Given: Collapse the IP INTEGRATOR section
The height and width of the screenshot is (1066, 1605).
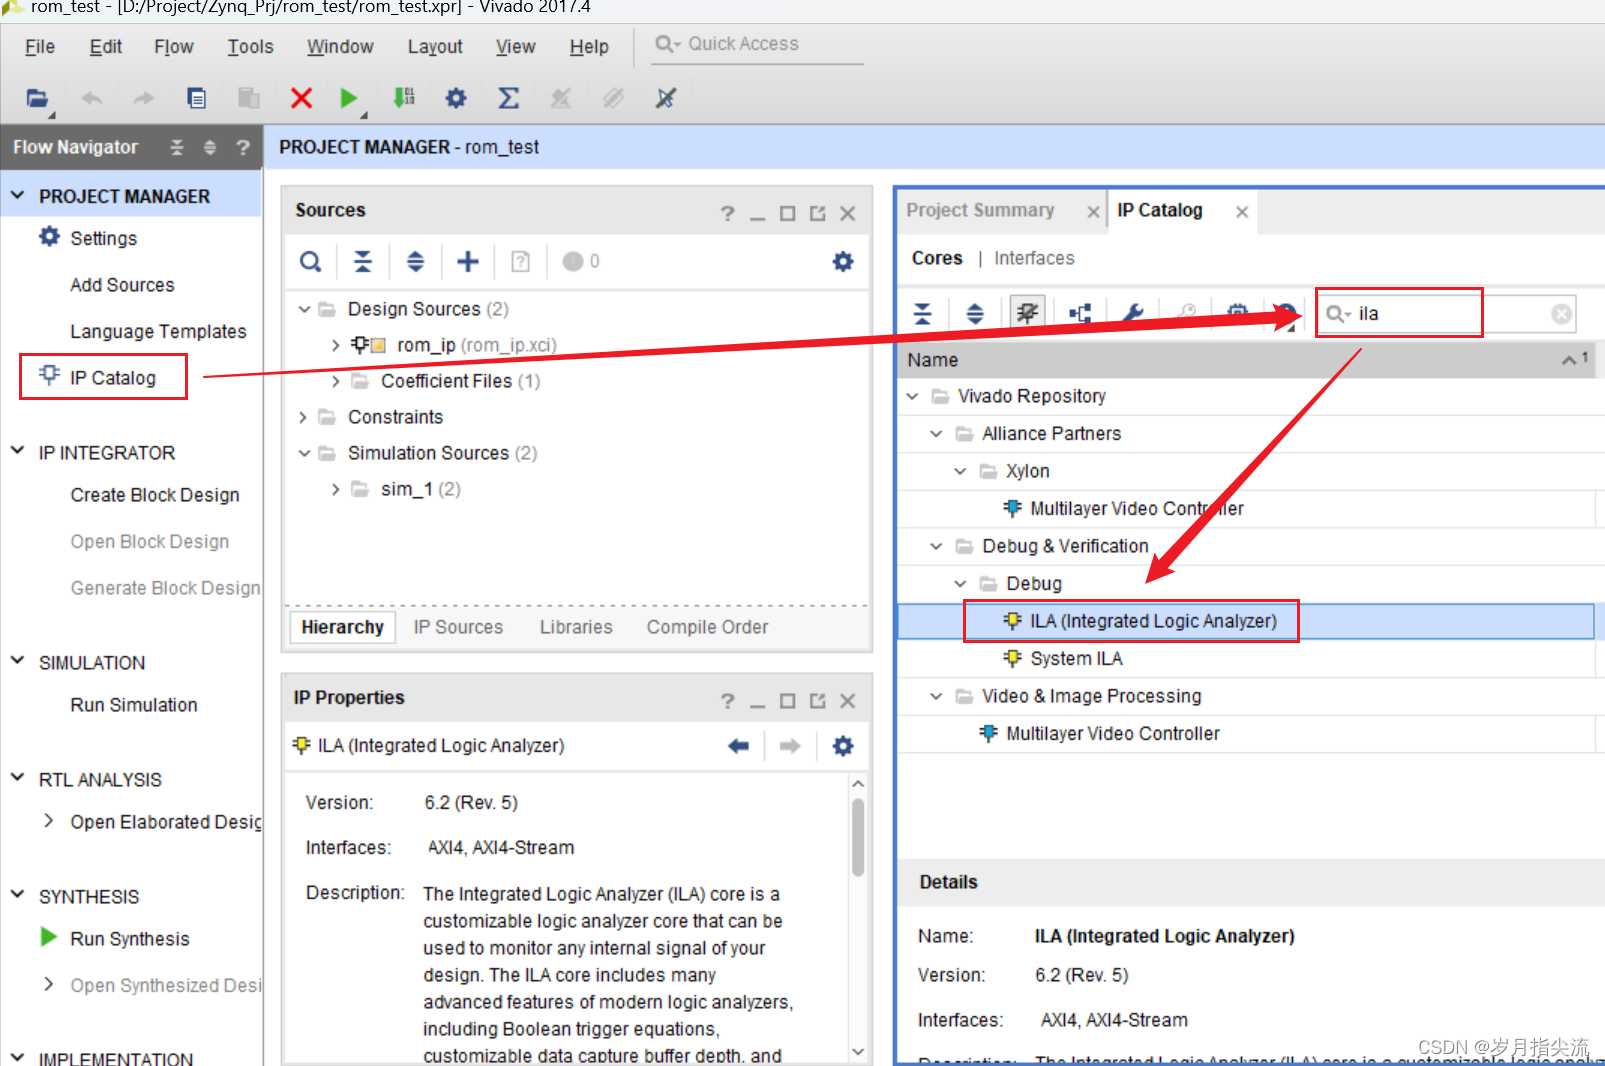Looking at the screenshot, I should click(18, 452).
